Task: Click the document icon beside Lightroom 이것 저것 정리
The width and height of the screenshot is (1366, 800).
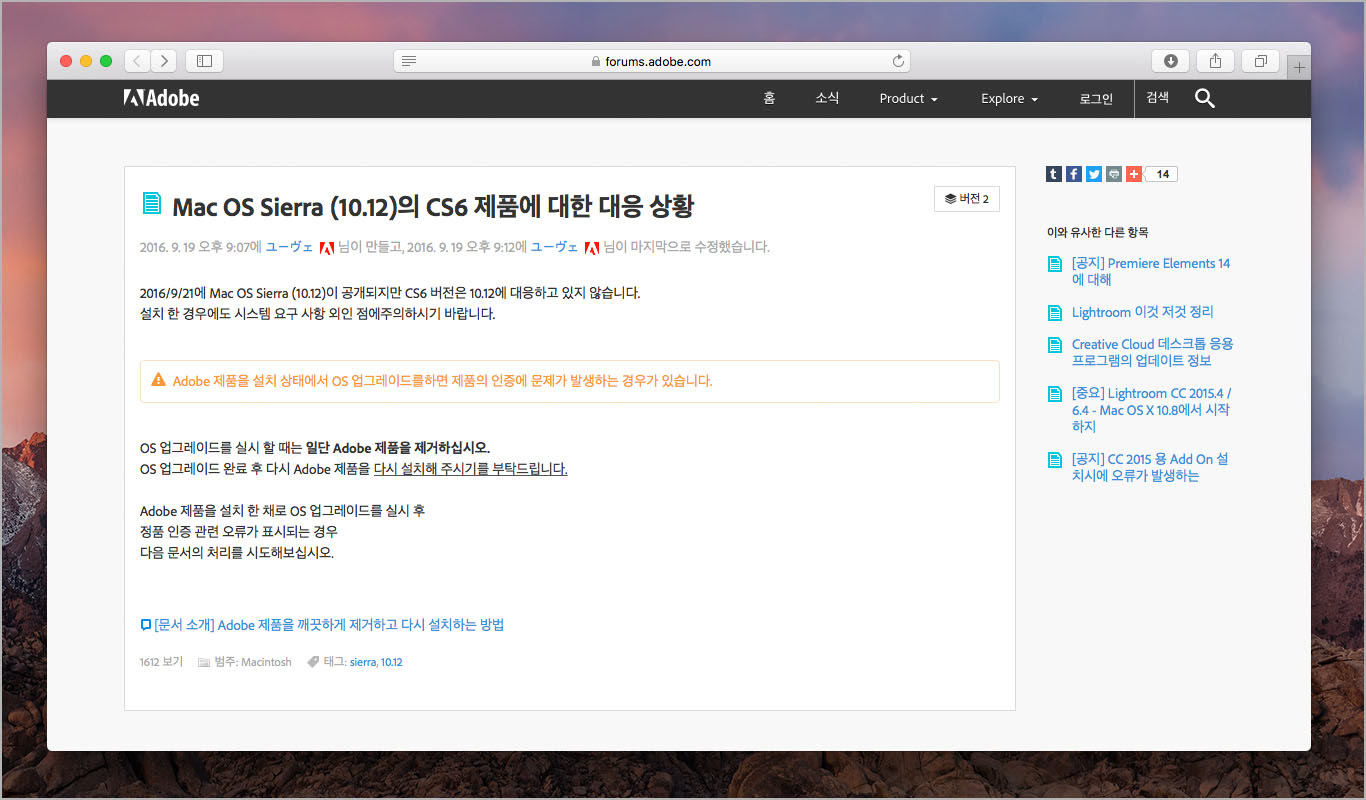Action: click(1054, 313)
